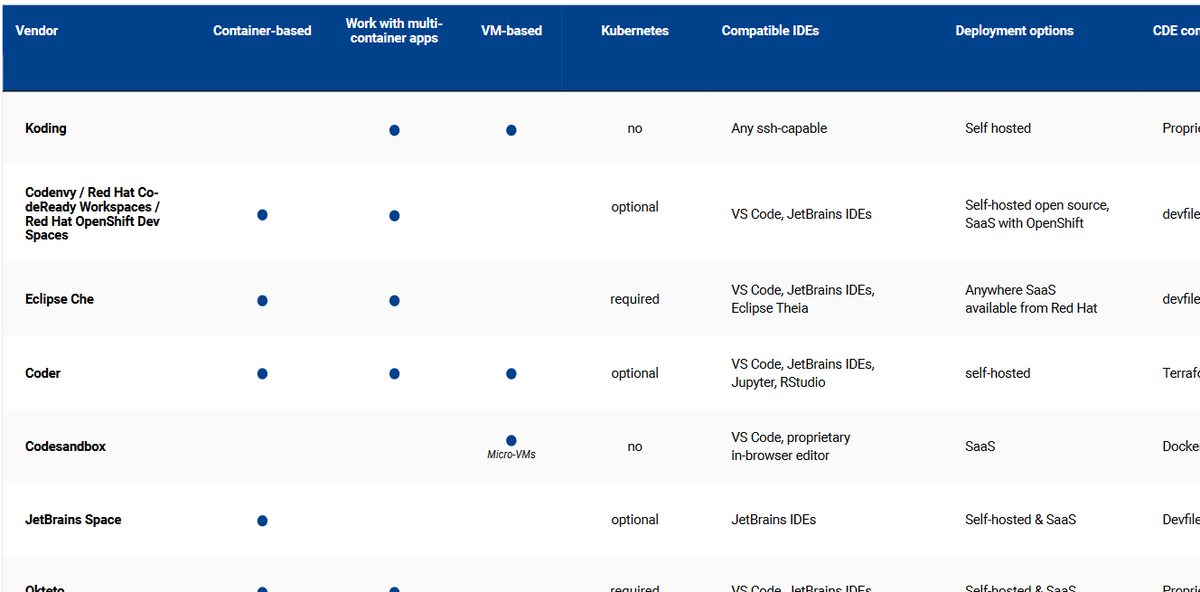Click the Vendor column header

tap(37, 31)
